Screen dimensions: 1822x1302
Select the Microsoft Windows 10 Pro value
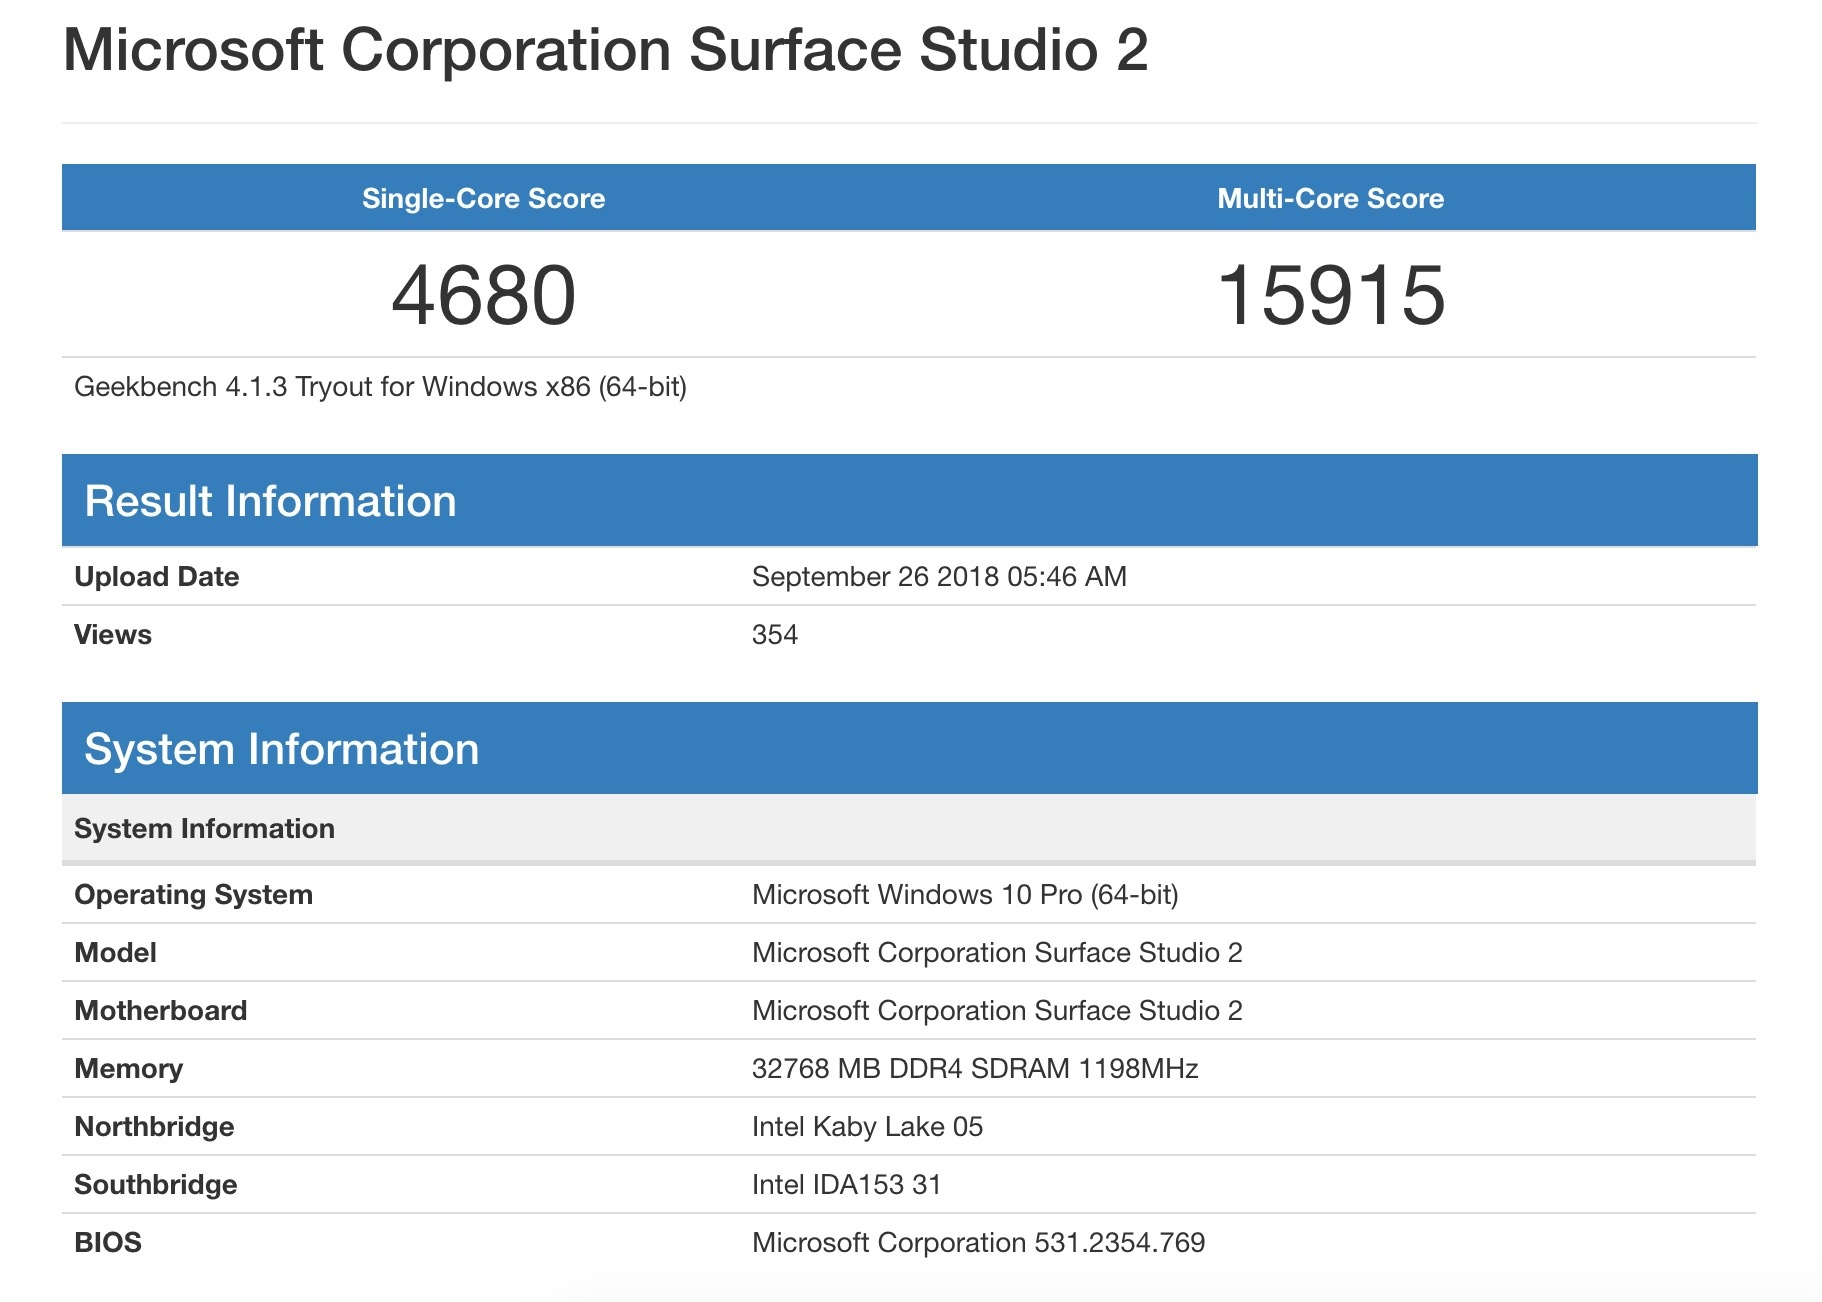pyautogui.click(x=964, y=895)
